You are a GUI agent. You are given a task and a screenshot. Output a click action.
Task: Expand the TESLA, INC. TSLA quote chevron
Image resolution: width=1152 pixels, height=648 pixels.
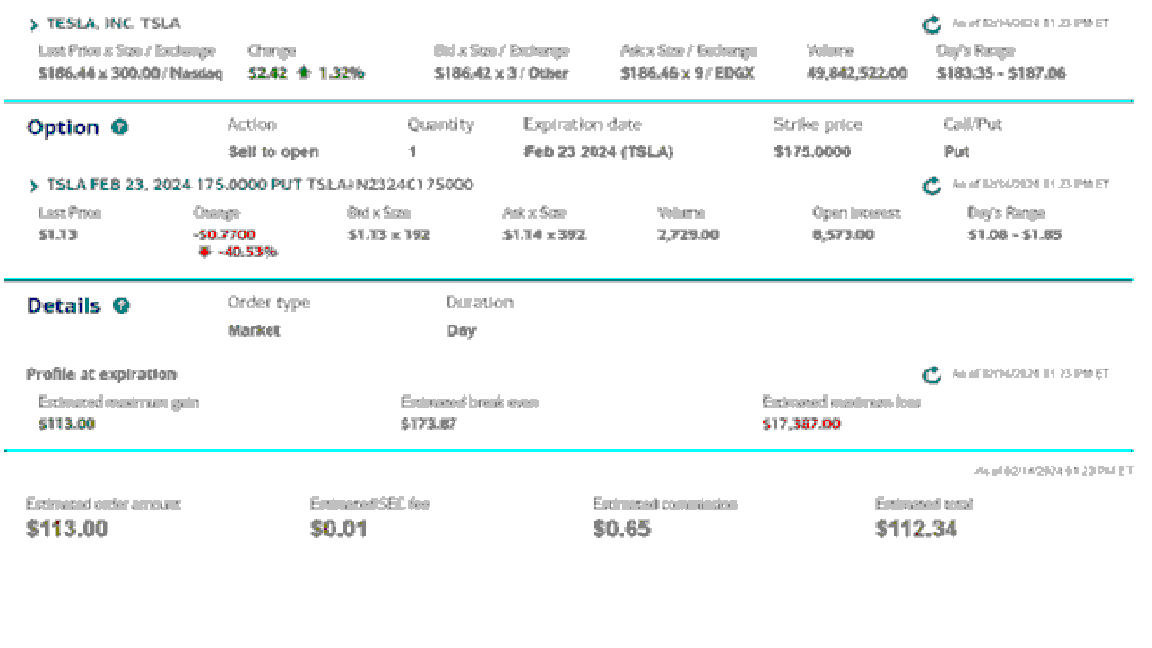[33, 25]
